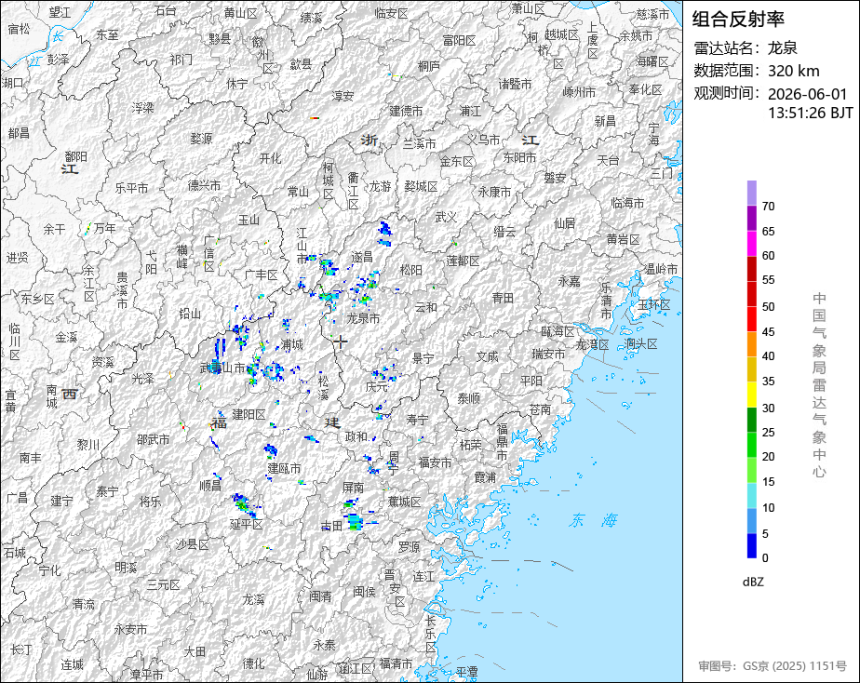Click the 中国气象局雷达气象中心 vertical credit text
The width and height of the screenshot is (860, 683).
[819, 385]
